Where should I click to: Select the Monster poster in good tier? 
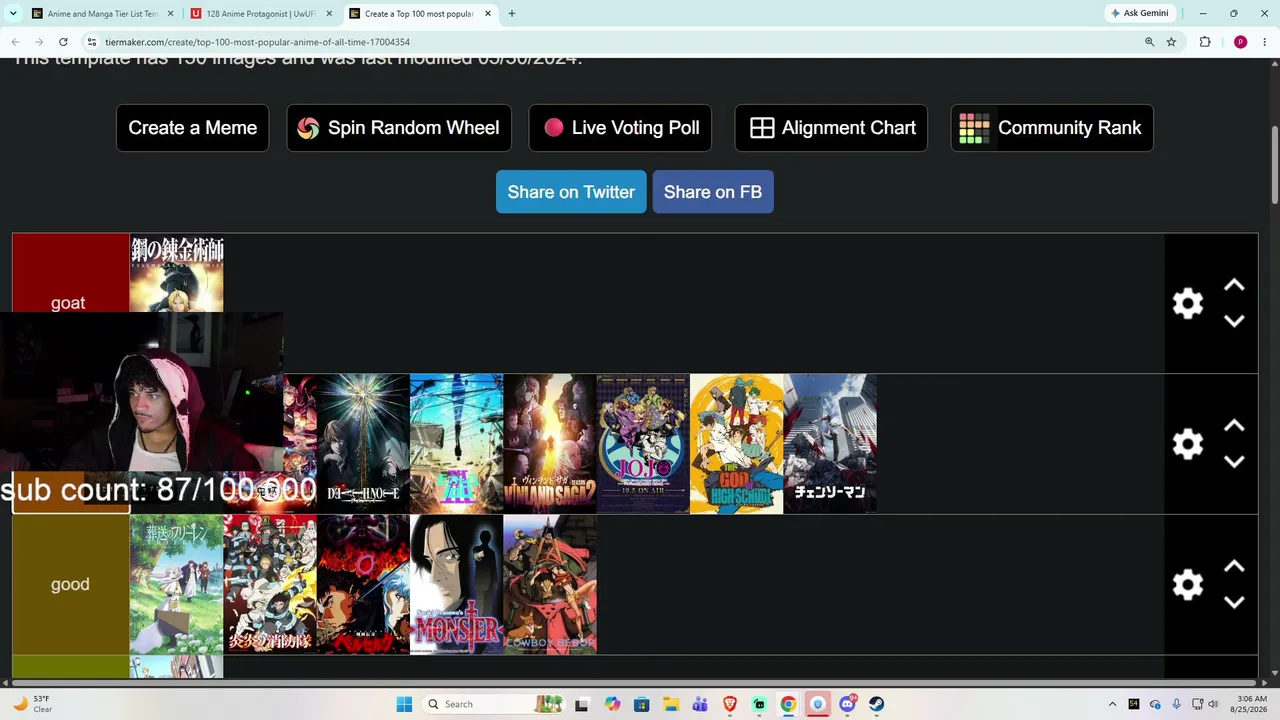456,585
